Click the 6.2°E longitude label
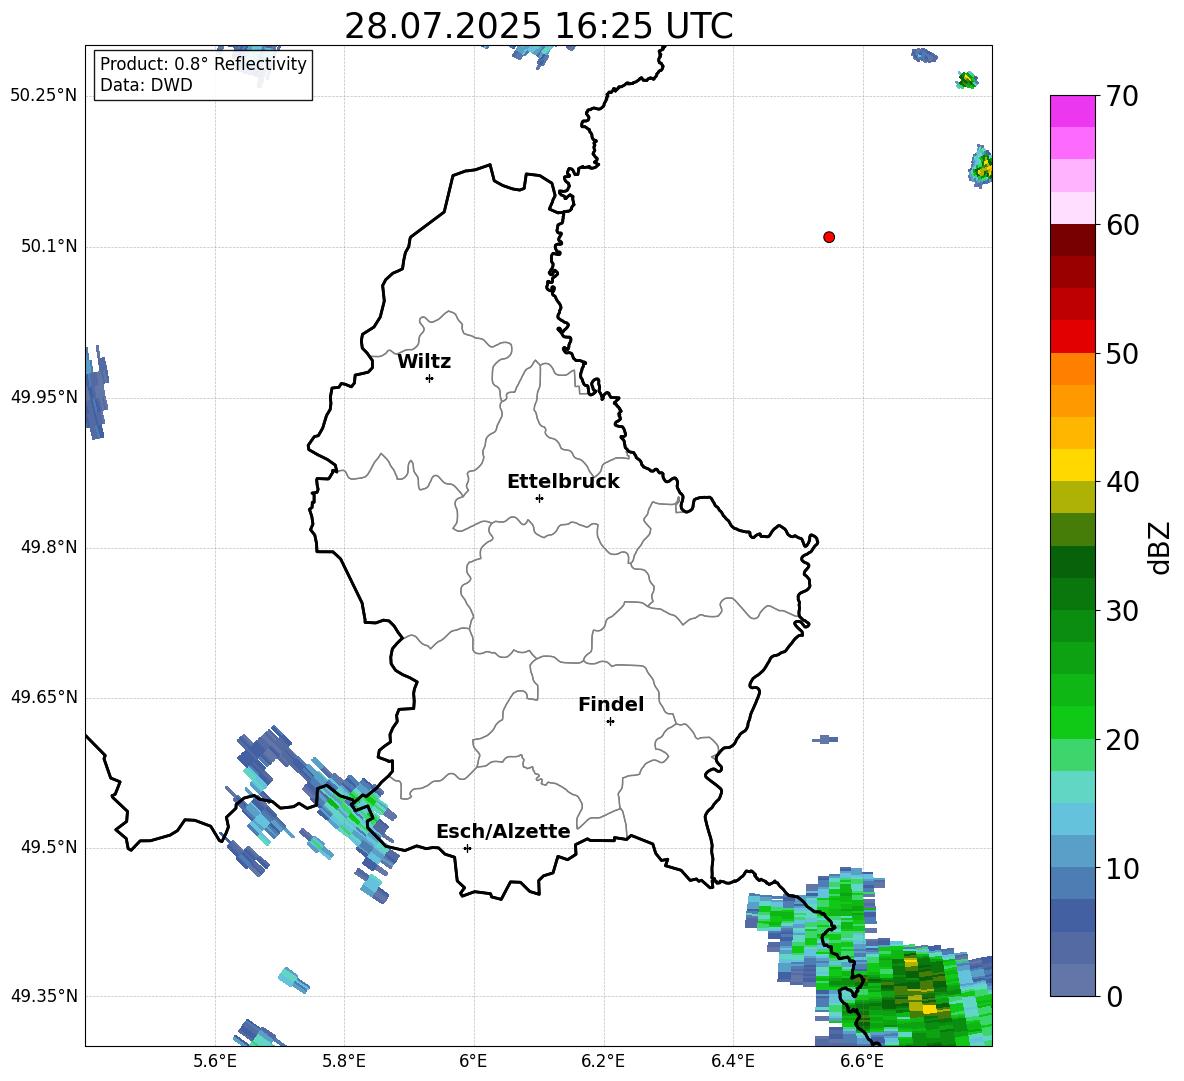Image resolution: width=1184 pixels, height=1081 pixels. click(x=603, y=1062)
